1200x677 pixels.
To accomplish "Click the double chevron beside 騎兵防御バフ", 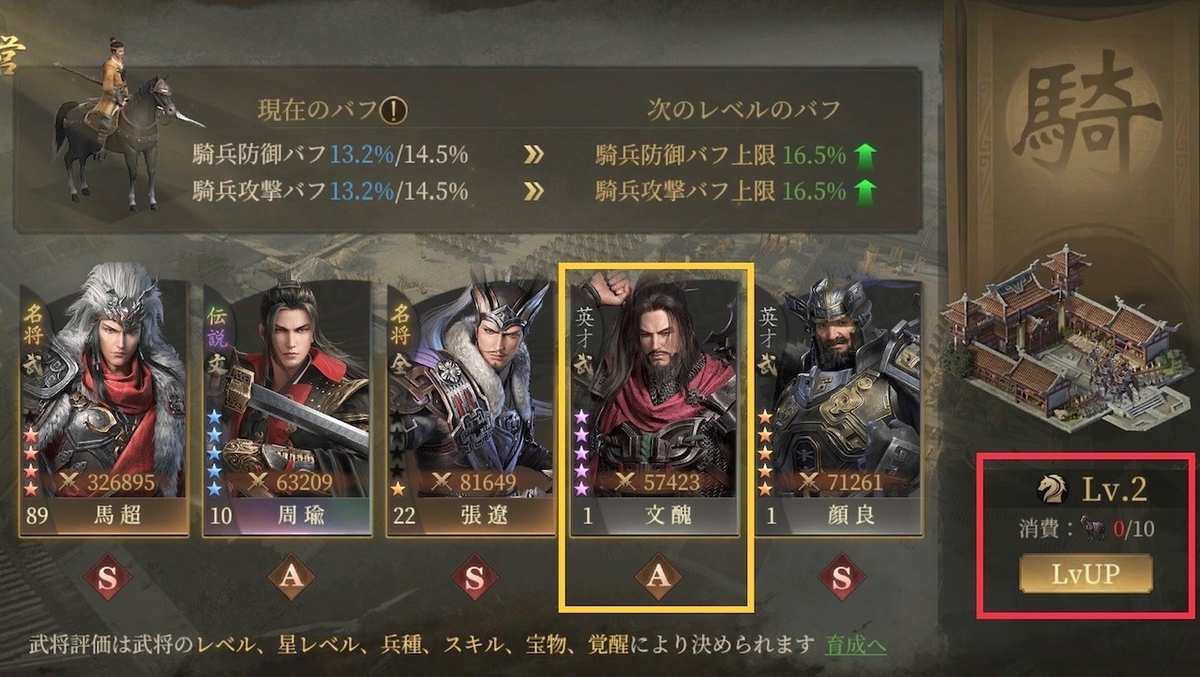I will [535, 155].
